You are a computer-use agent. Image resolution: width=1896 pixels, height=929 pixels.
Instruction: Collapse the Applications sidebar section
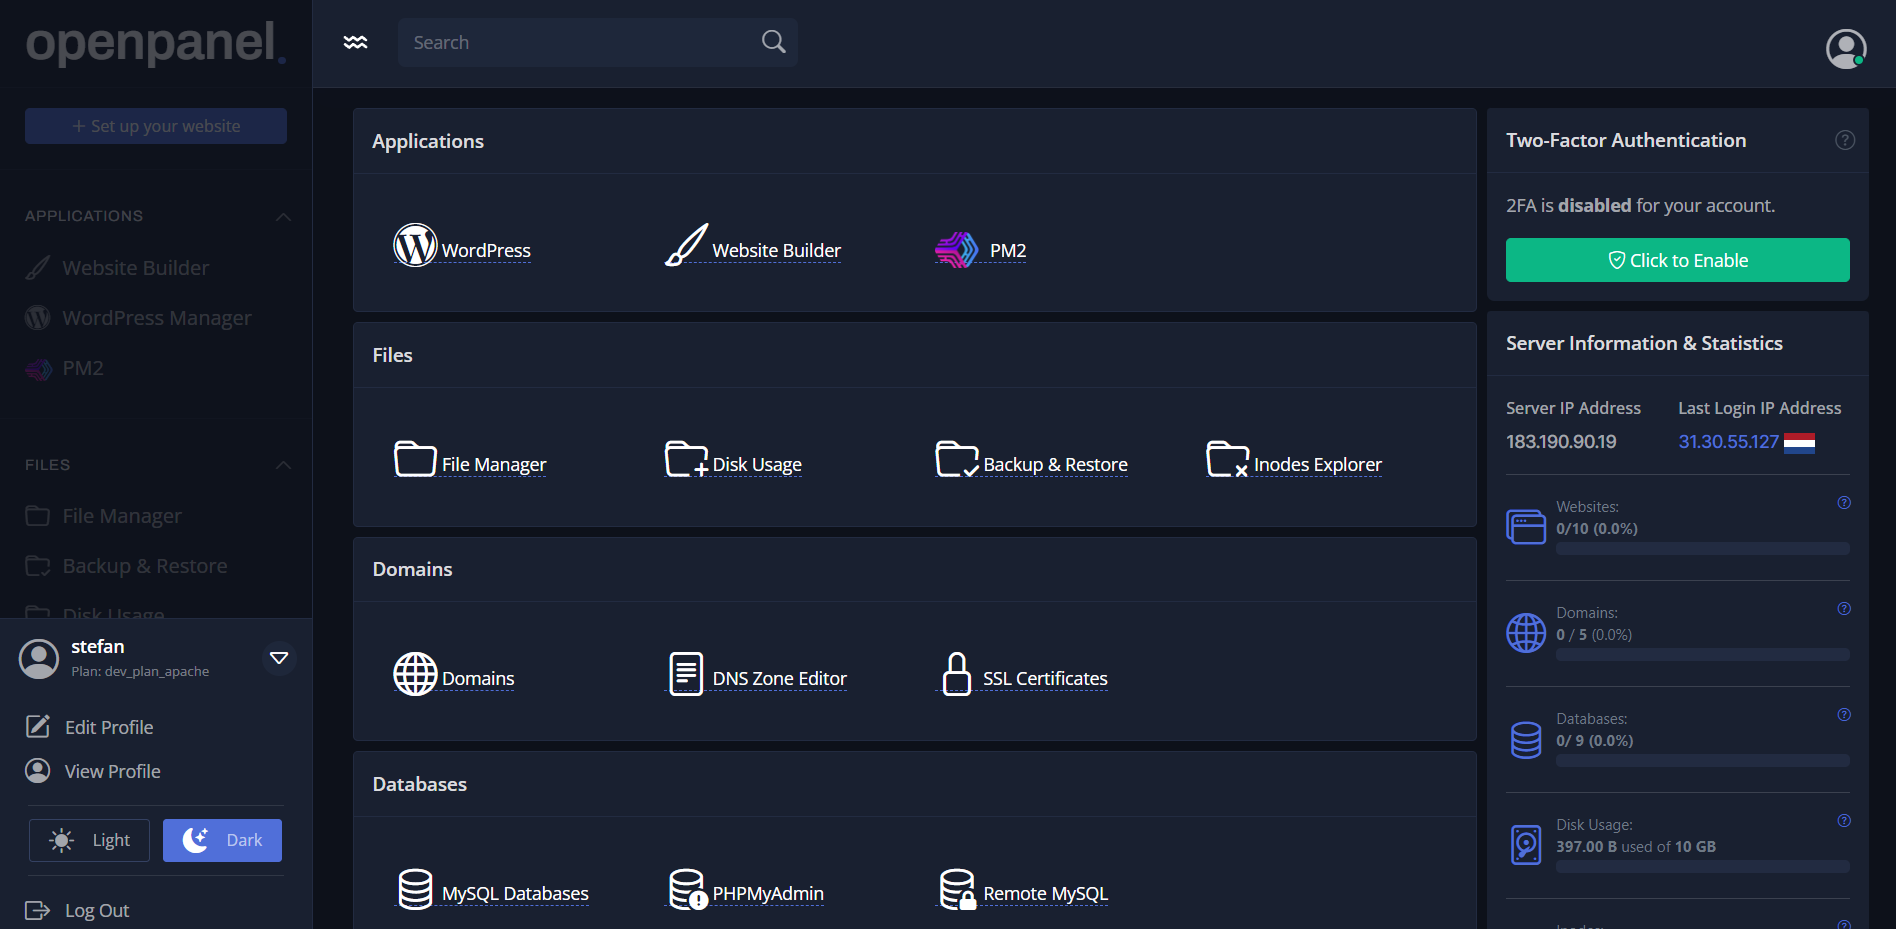[x=283, y=217]
